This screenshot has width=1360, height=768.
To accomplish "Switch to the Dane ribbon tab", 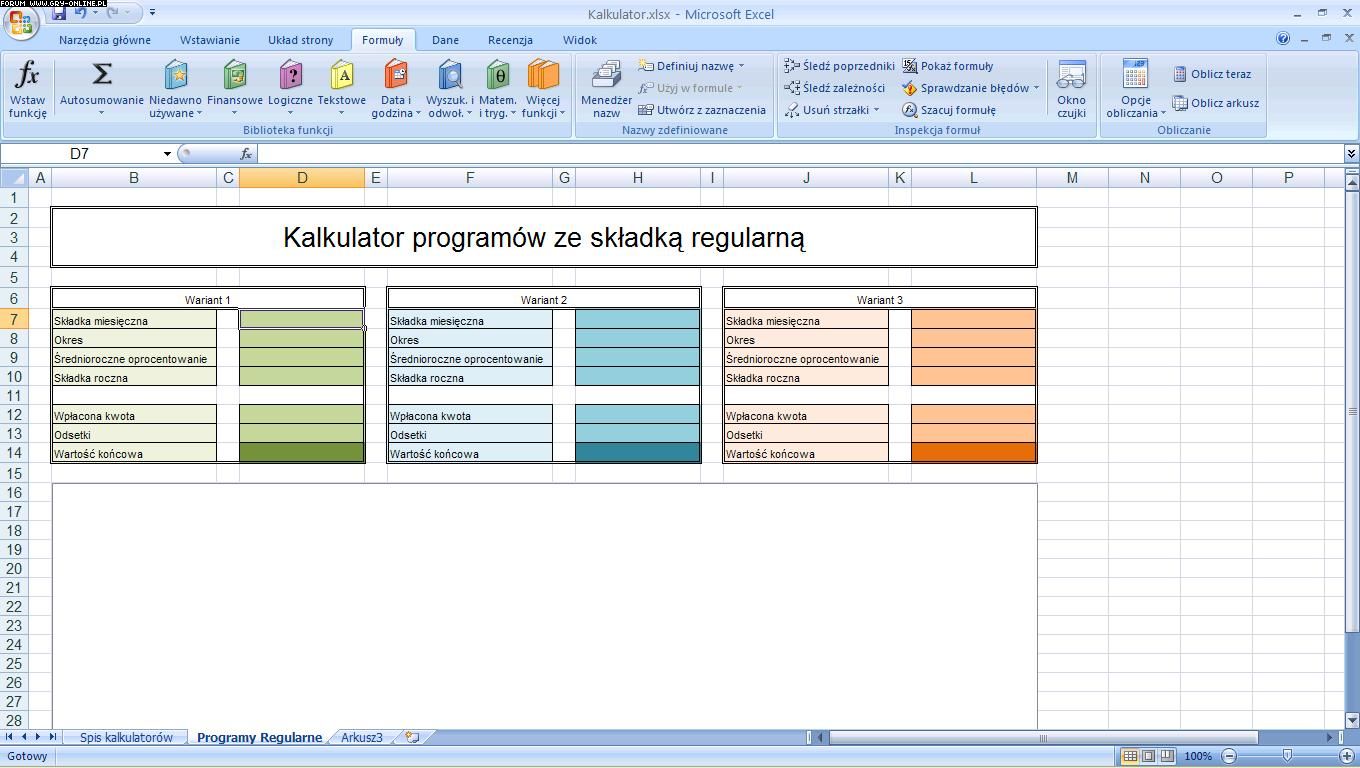I will [x=445, y=40].
